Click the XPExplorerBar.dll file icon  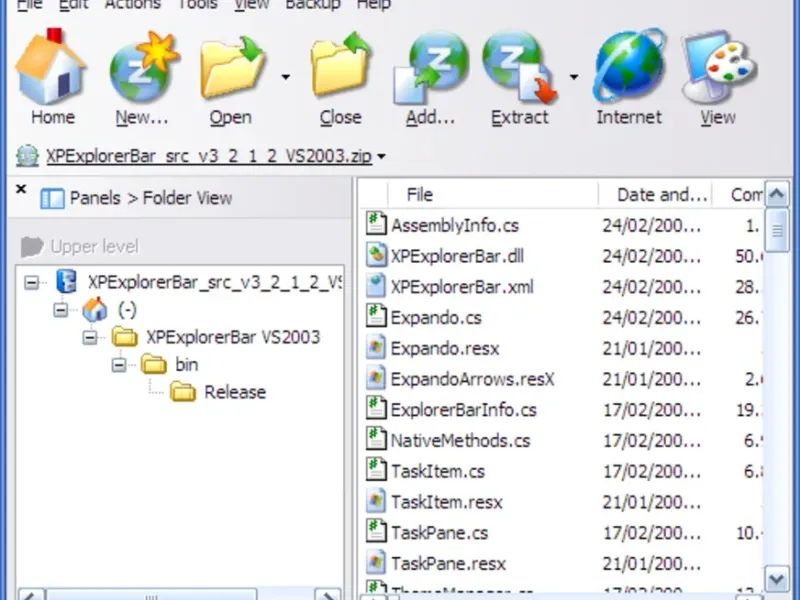(376, 255)
